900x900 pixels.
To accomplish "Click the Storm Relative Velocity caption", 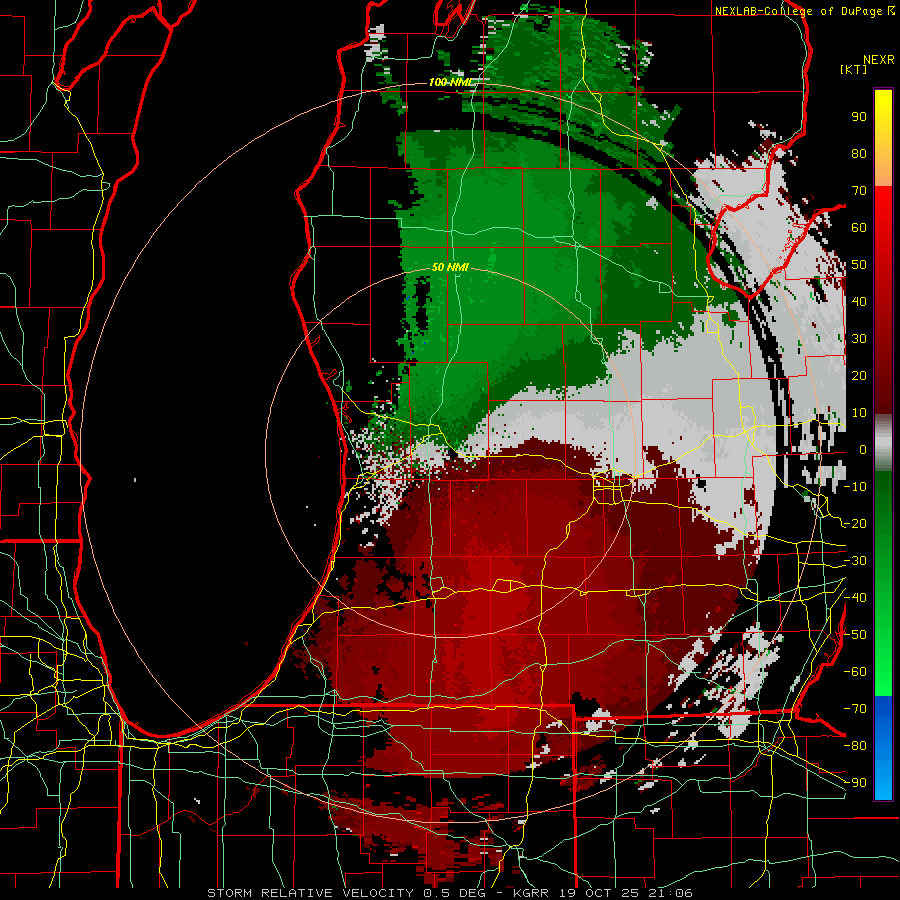I will [x=450, y=893].
